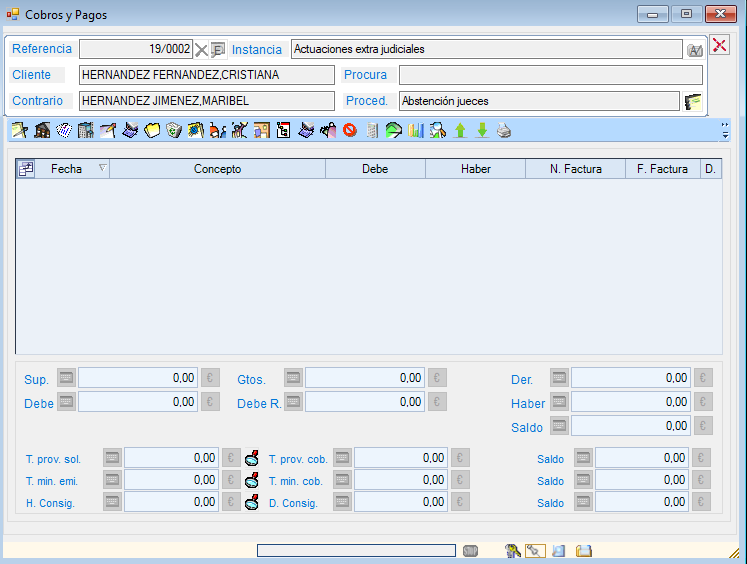The height and width of the screenshot is (564, 747).
Task: Click the Concepto column header
Action: 217,169
